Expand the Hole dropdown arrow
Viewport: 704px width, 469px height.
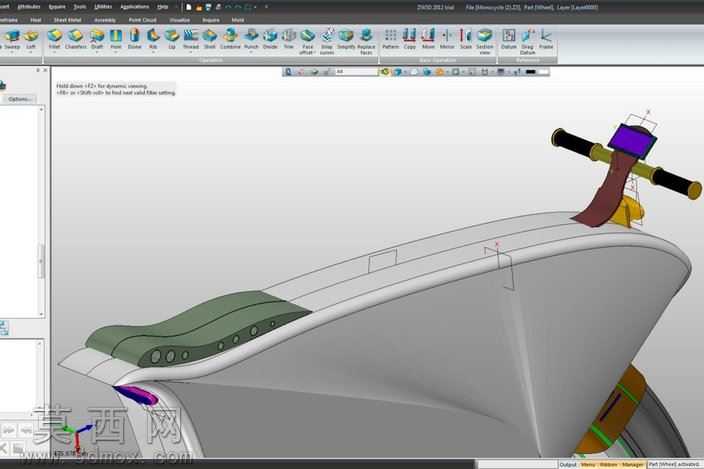tap(116, 53)
